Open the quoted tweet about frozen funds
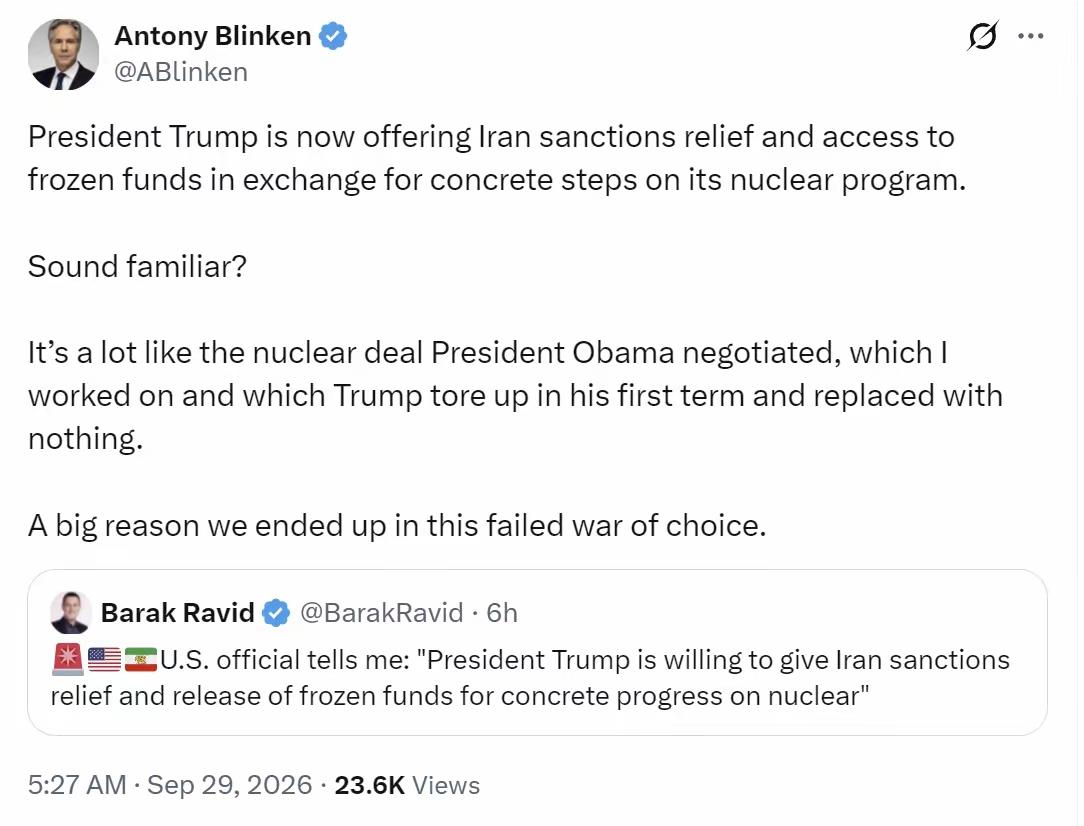1084x826 pixels. 537,653
